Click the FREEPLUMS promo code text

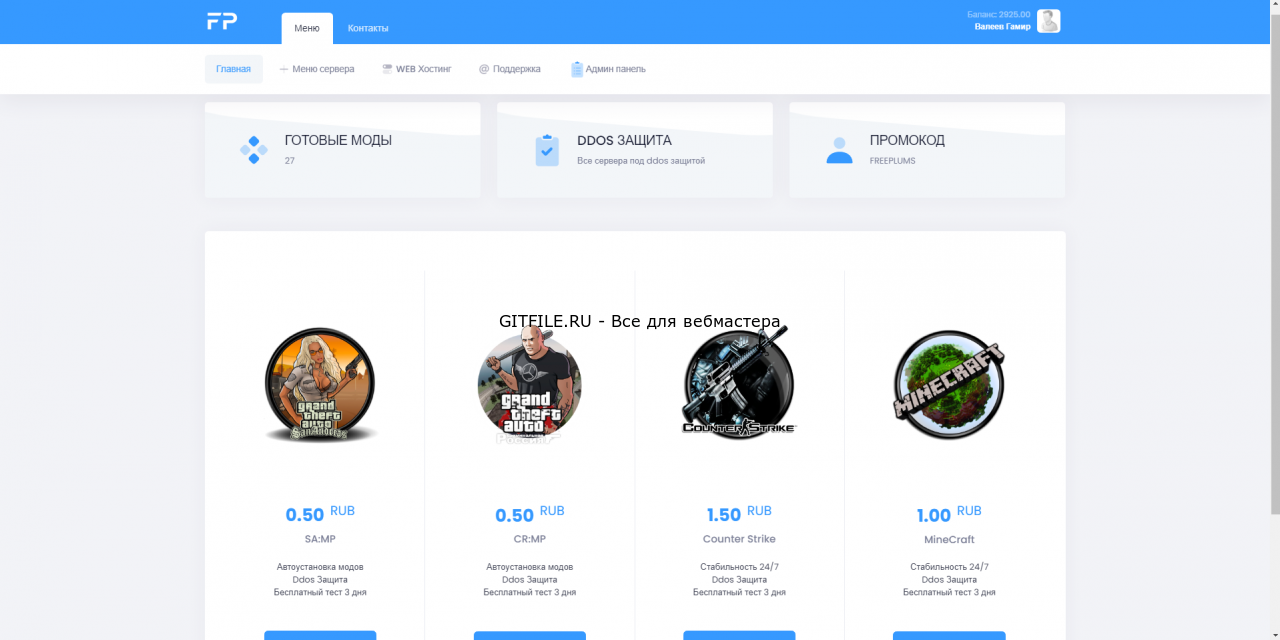click(x=892, y=160)
